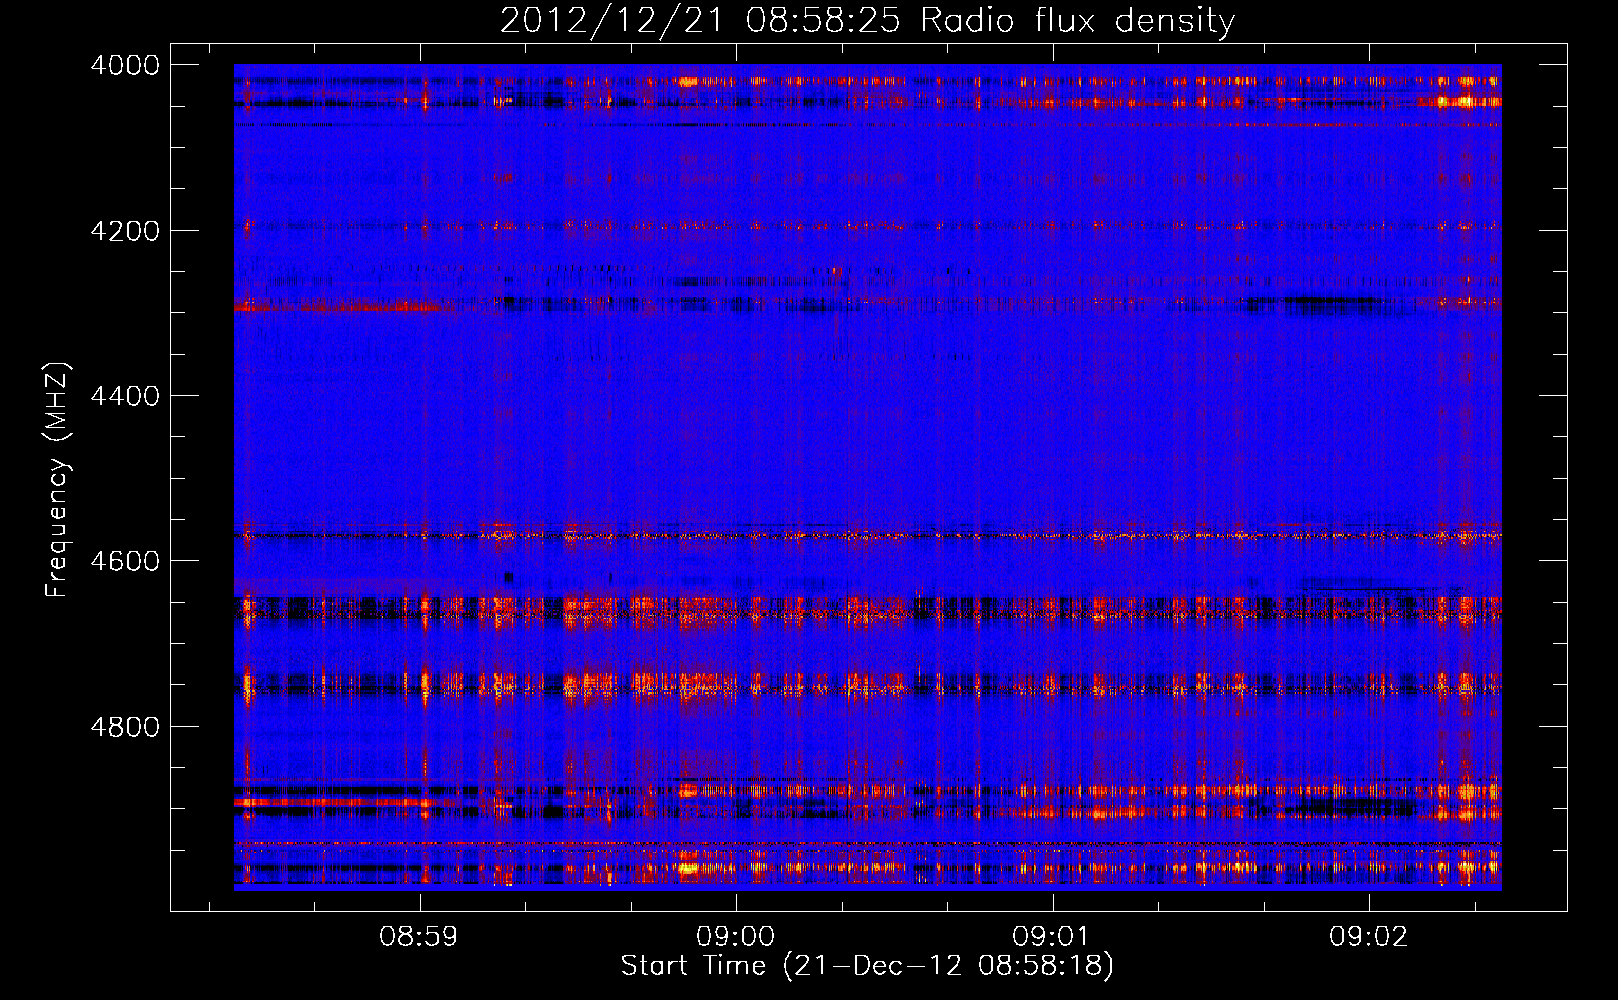Click the 'Frequency (MHZ)' axis title

57,480
